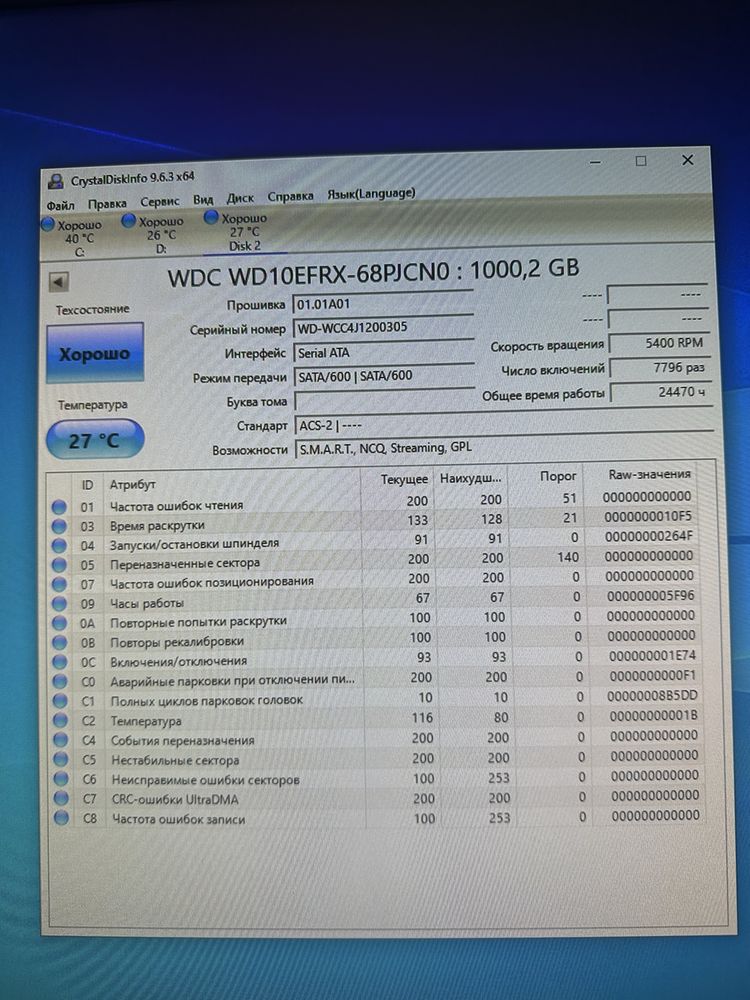Screen dimensions: 750x1000
Task: Select the C: disk tab at 40 °C
Action: tap(72, 239)
